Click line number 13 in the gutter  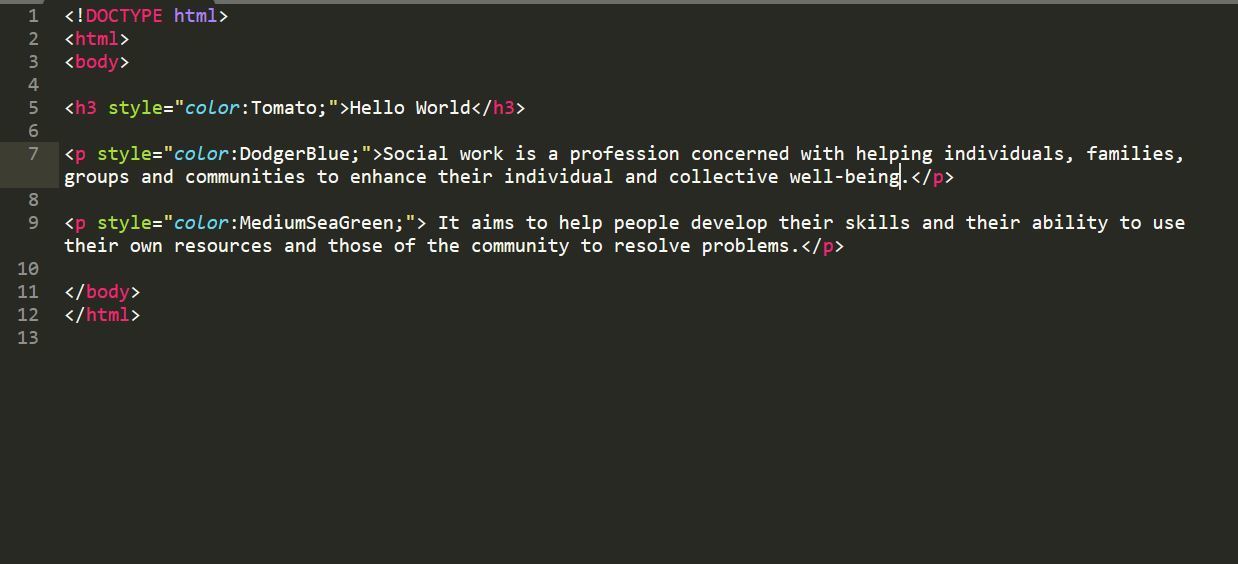coord(28,338)
